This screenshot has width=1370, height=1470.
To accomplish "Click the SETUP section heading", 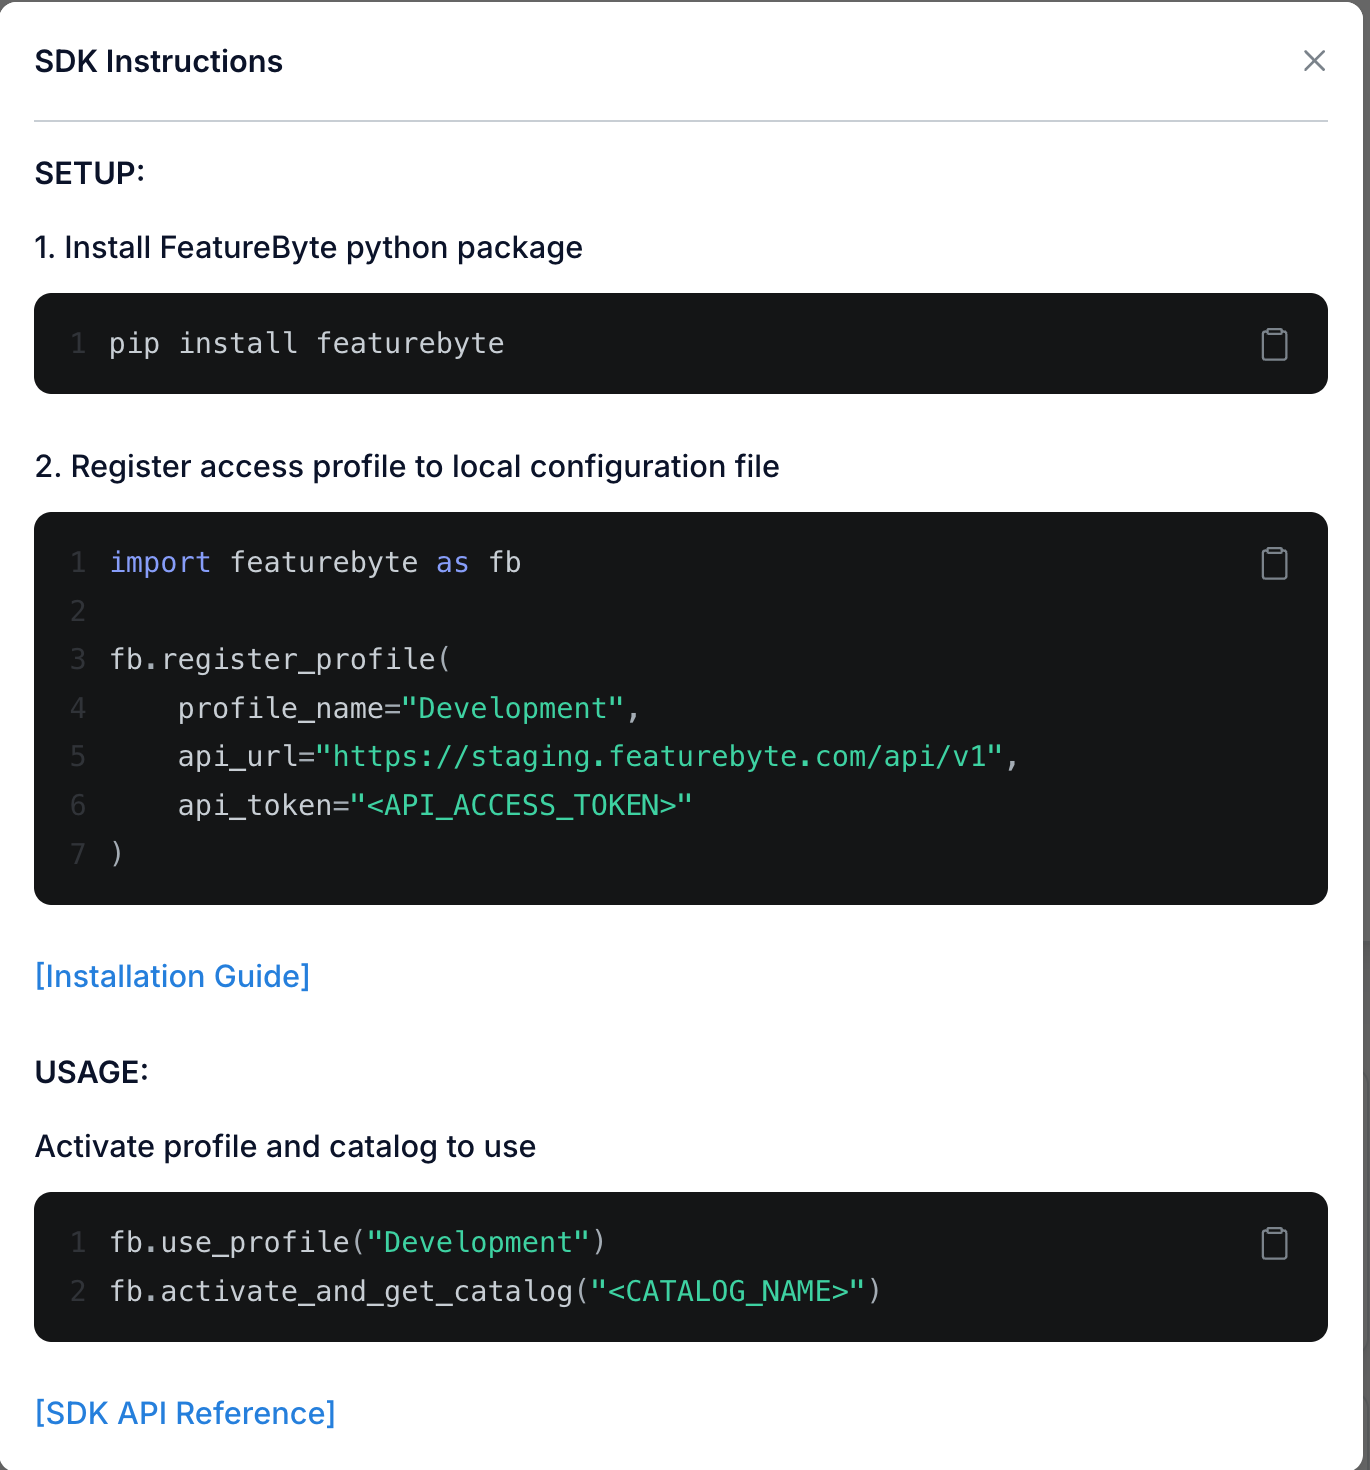I will (90, 171).
